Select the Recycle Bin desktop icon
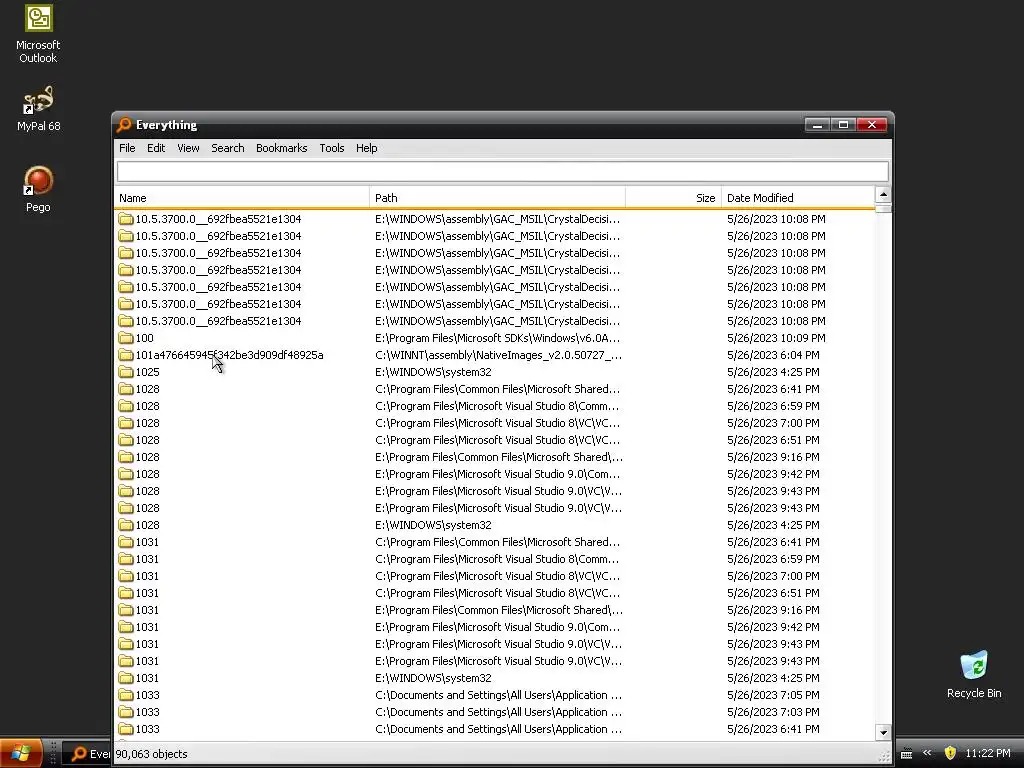Image resolution: width=1024 pixels, height=768 pixels. coord(974,675)
